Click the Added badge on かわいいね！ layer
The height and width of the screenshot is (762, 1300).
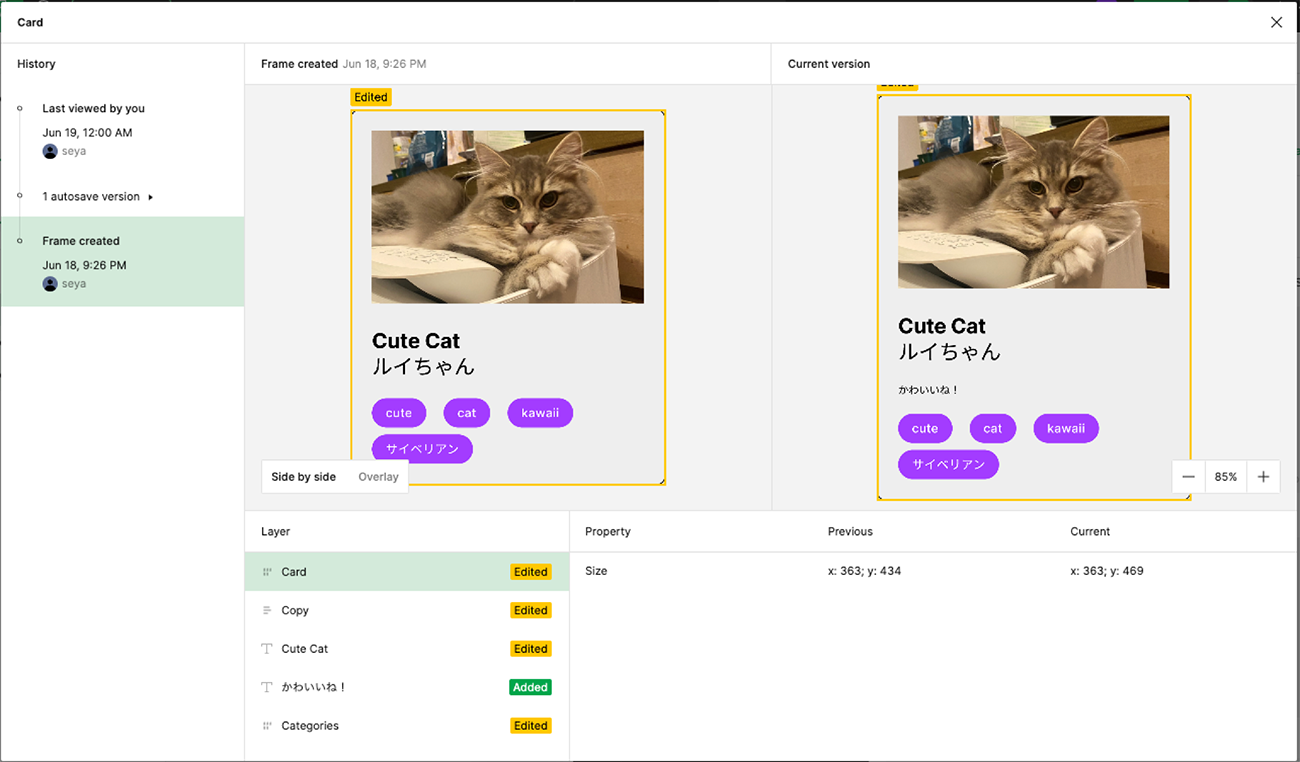(530, 687)
